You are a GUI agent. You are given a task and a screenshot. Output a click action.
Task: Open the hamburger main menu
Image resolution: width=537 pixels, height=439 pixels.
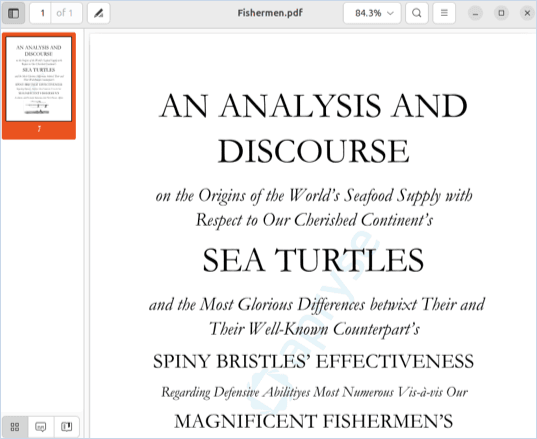click(444, 13)
